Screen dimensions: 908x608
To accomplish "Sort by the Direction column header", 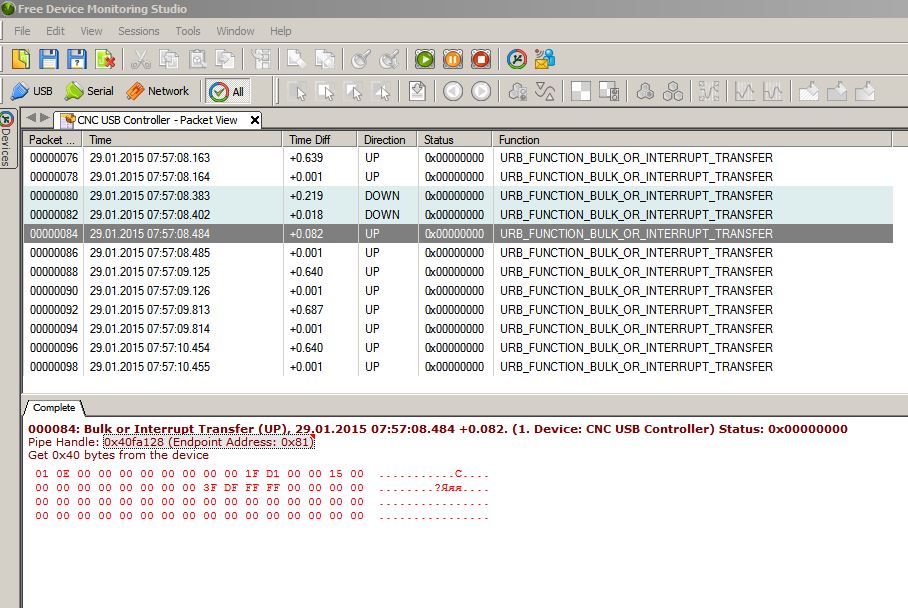I will click(x=387, y=140).
